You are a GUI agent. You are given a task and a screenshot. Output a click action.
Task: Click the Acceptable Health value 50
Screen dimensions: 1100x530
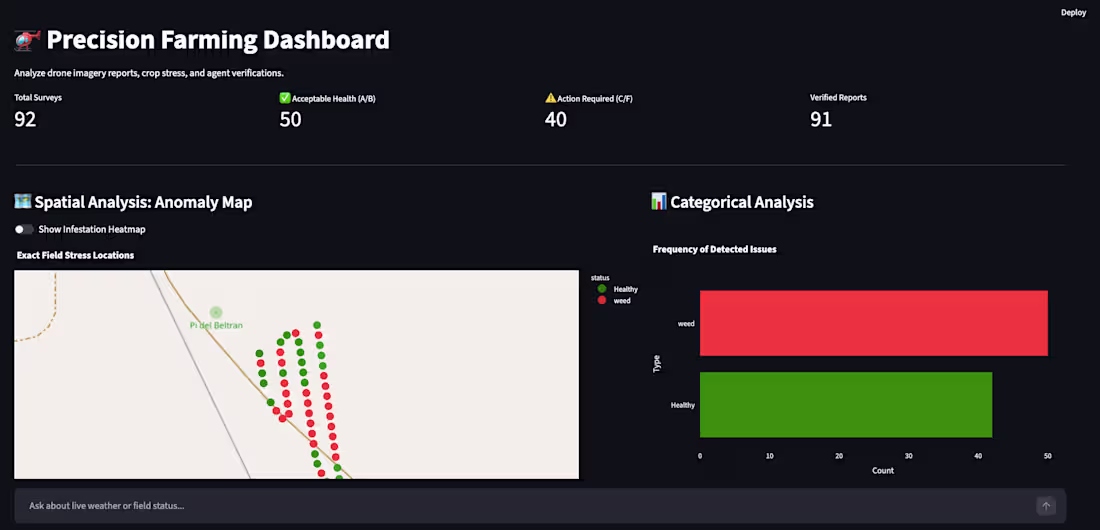pyautogui.click(x=290, y=120)
